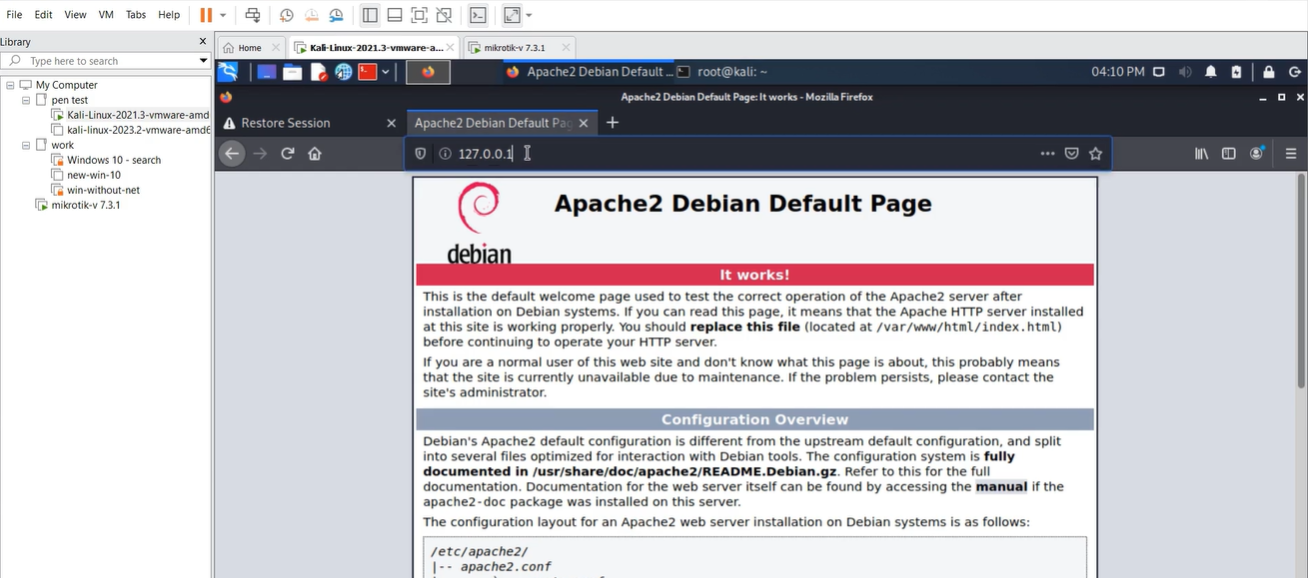The image size is (1308, 578).
Task: Toggle VMware full screen mode
Action: pyautogui.click(x=419, y=15)
